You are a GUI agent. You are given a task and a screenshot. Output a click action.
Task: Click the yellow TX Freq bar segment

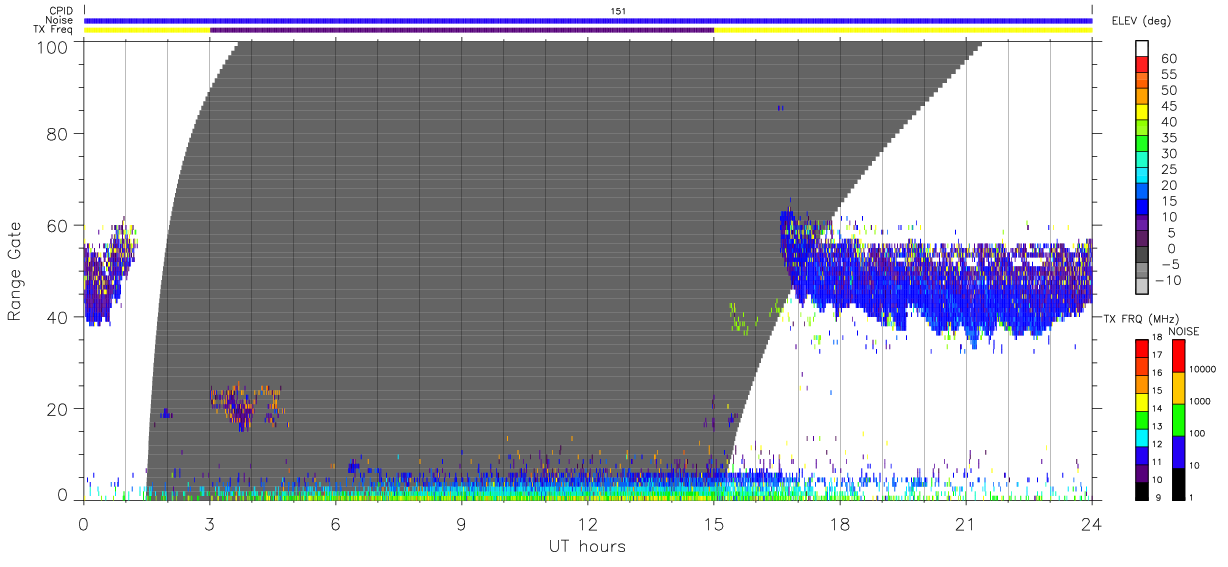point(903,30)
